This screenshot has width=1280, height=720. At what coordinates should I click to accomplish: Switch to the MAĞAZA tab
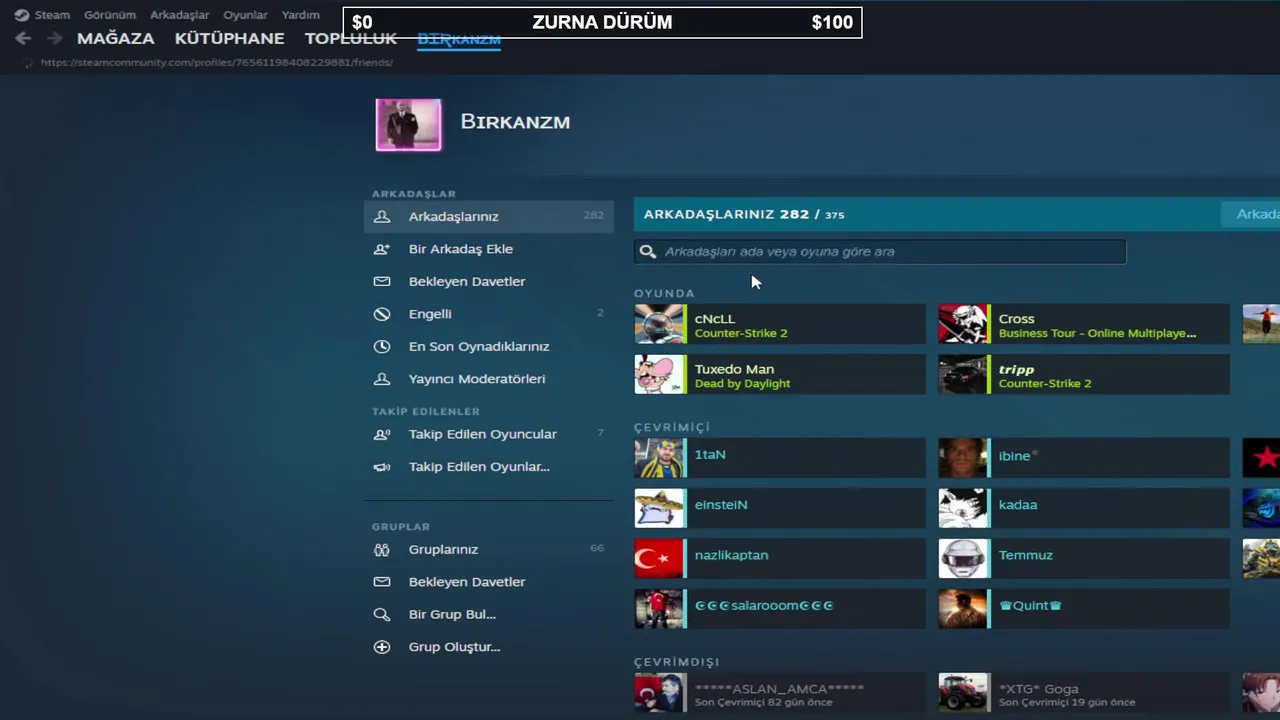click(116, 38)
